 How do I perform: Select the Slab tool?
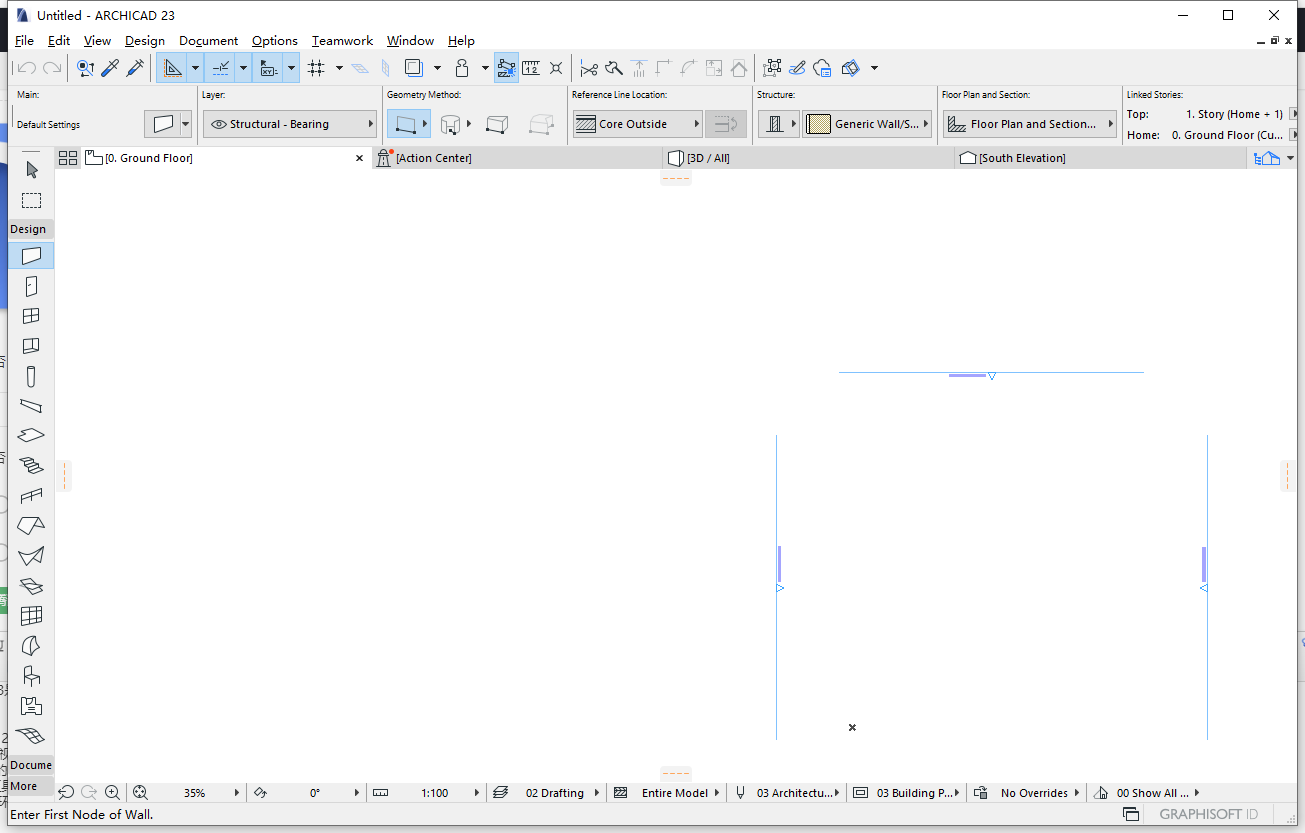coord(31,435)
